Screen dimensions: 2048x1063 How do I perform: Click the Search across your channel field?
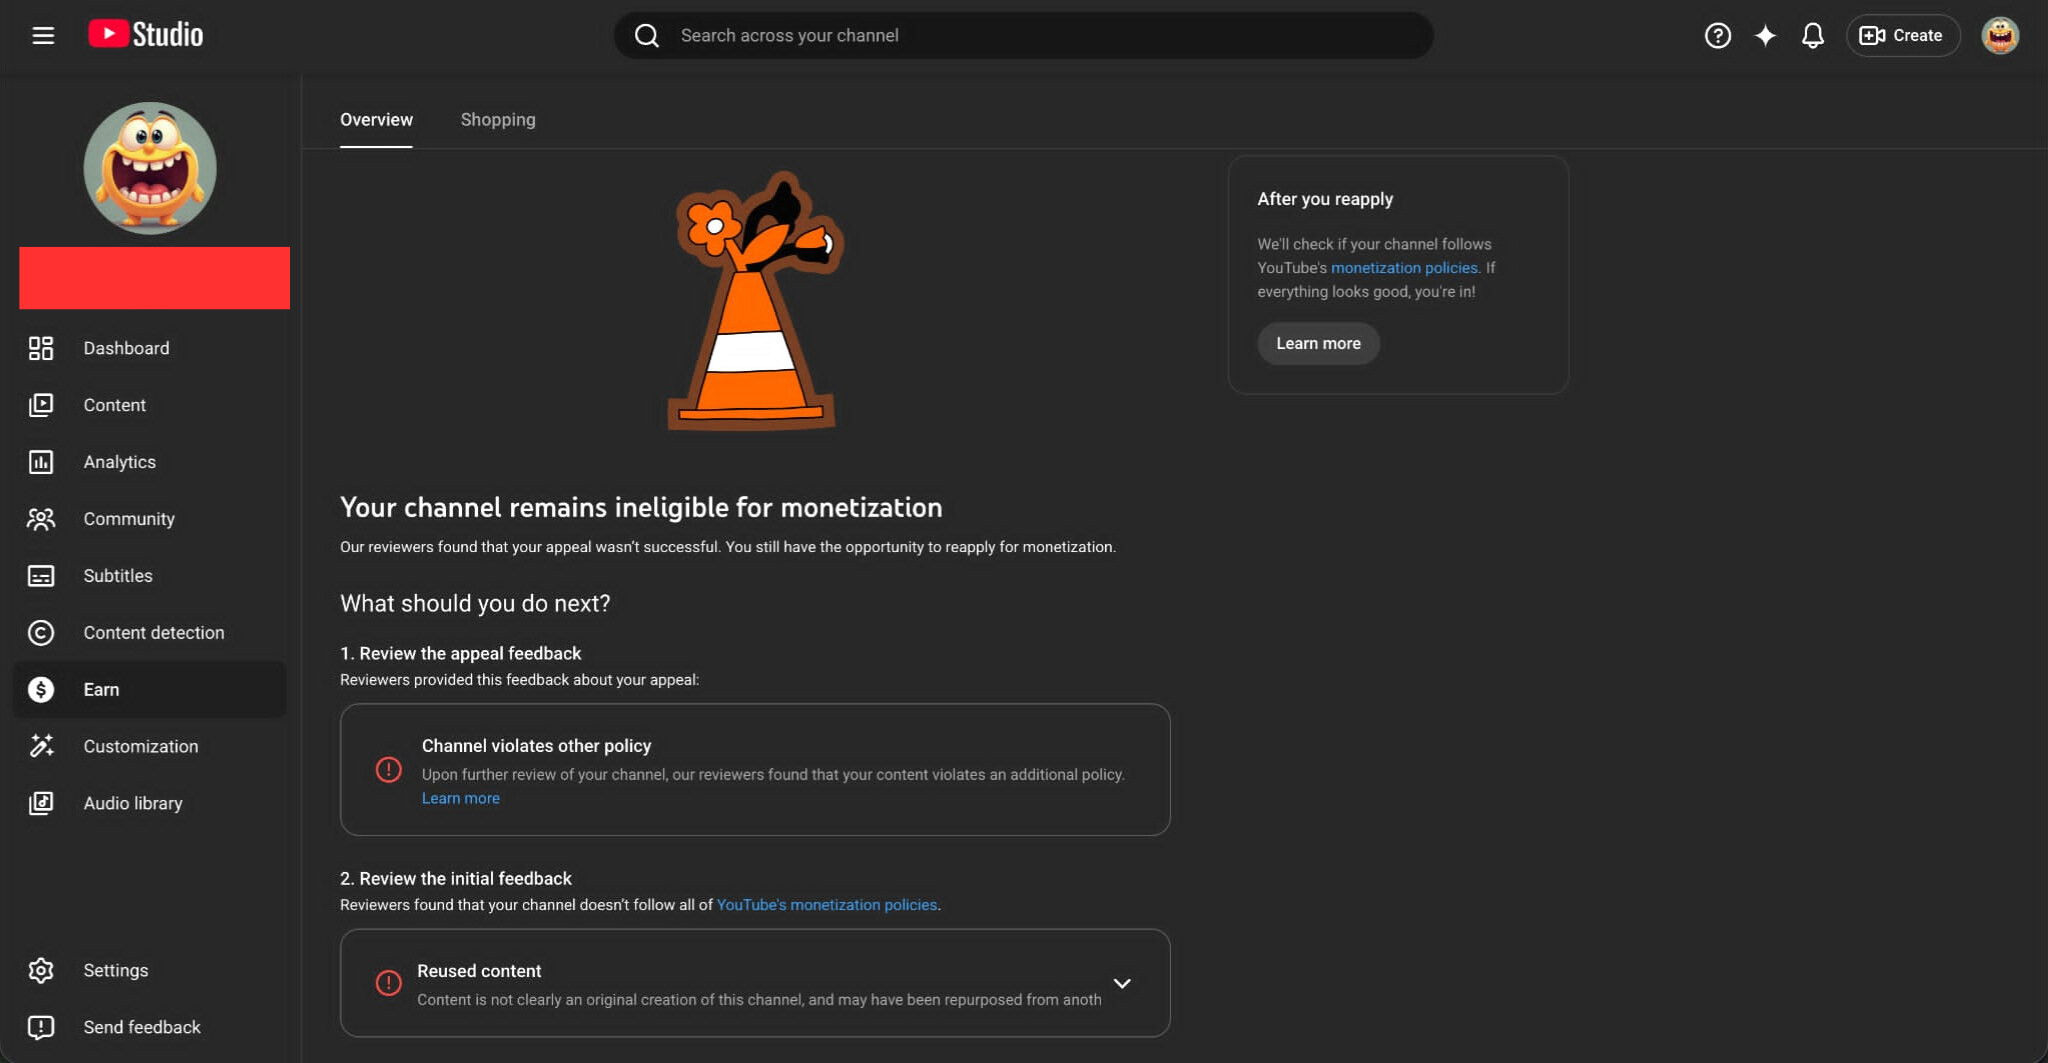[x=1023, y=36]
